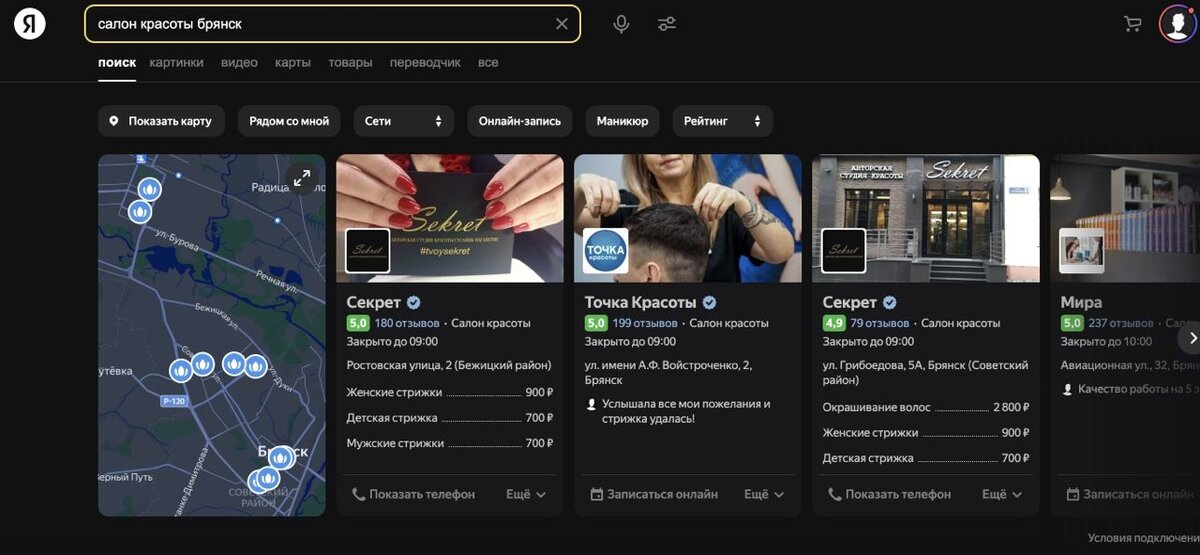
Task: Switch to the товары tab
Action: click(350, 62)
